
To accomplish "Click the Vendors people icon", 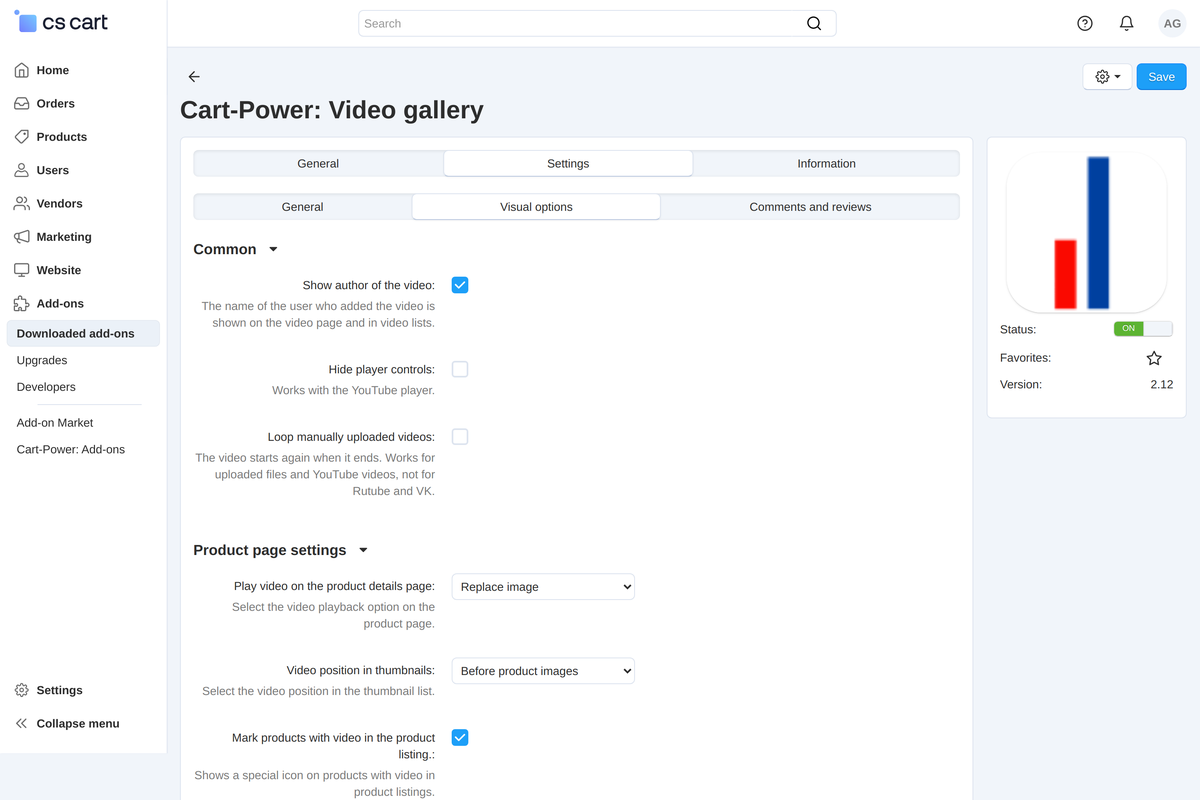I will tap(21, 203).
